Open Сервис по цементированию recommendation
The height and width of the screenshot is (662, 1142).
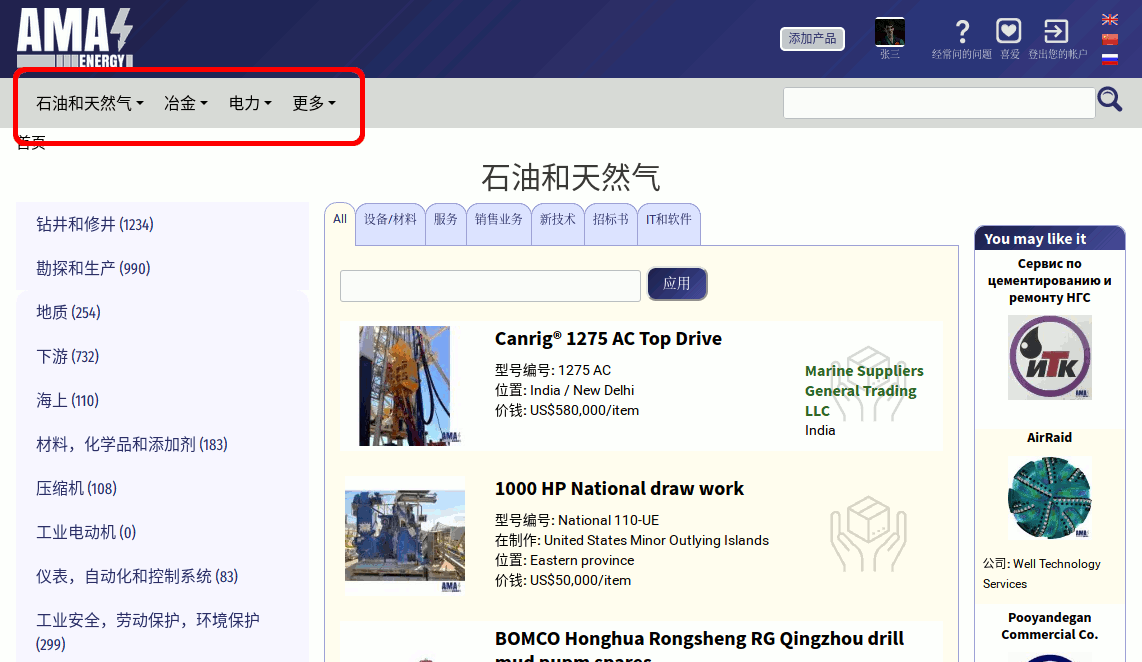tap(1050, 280)
